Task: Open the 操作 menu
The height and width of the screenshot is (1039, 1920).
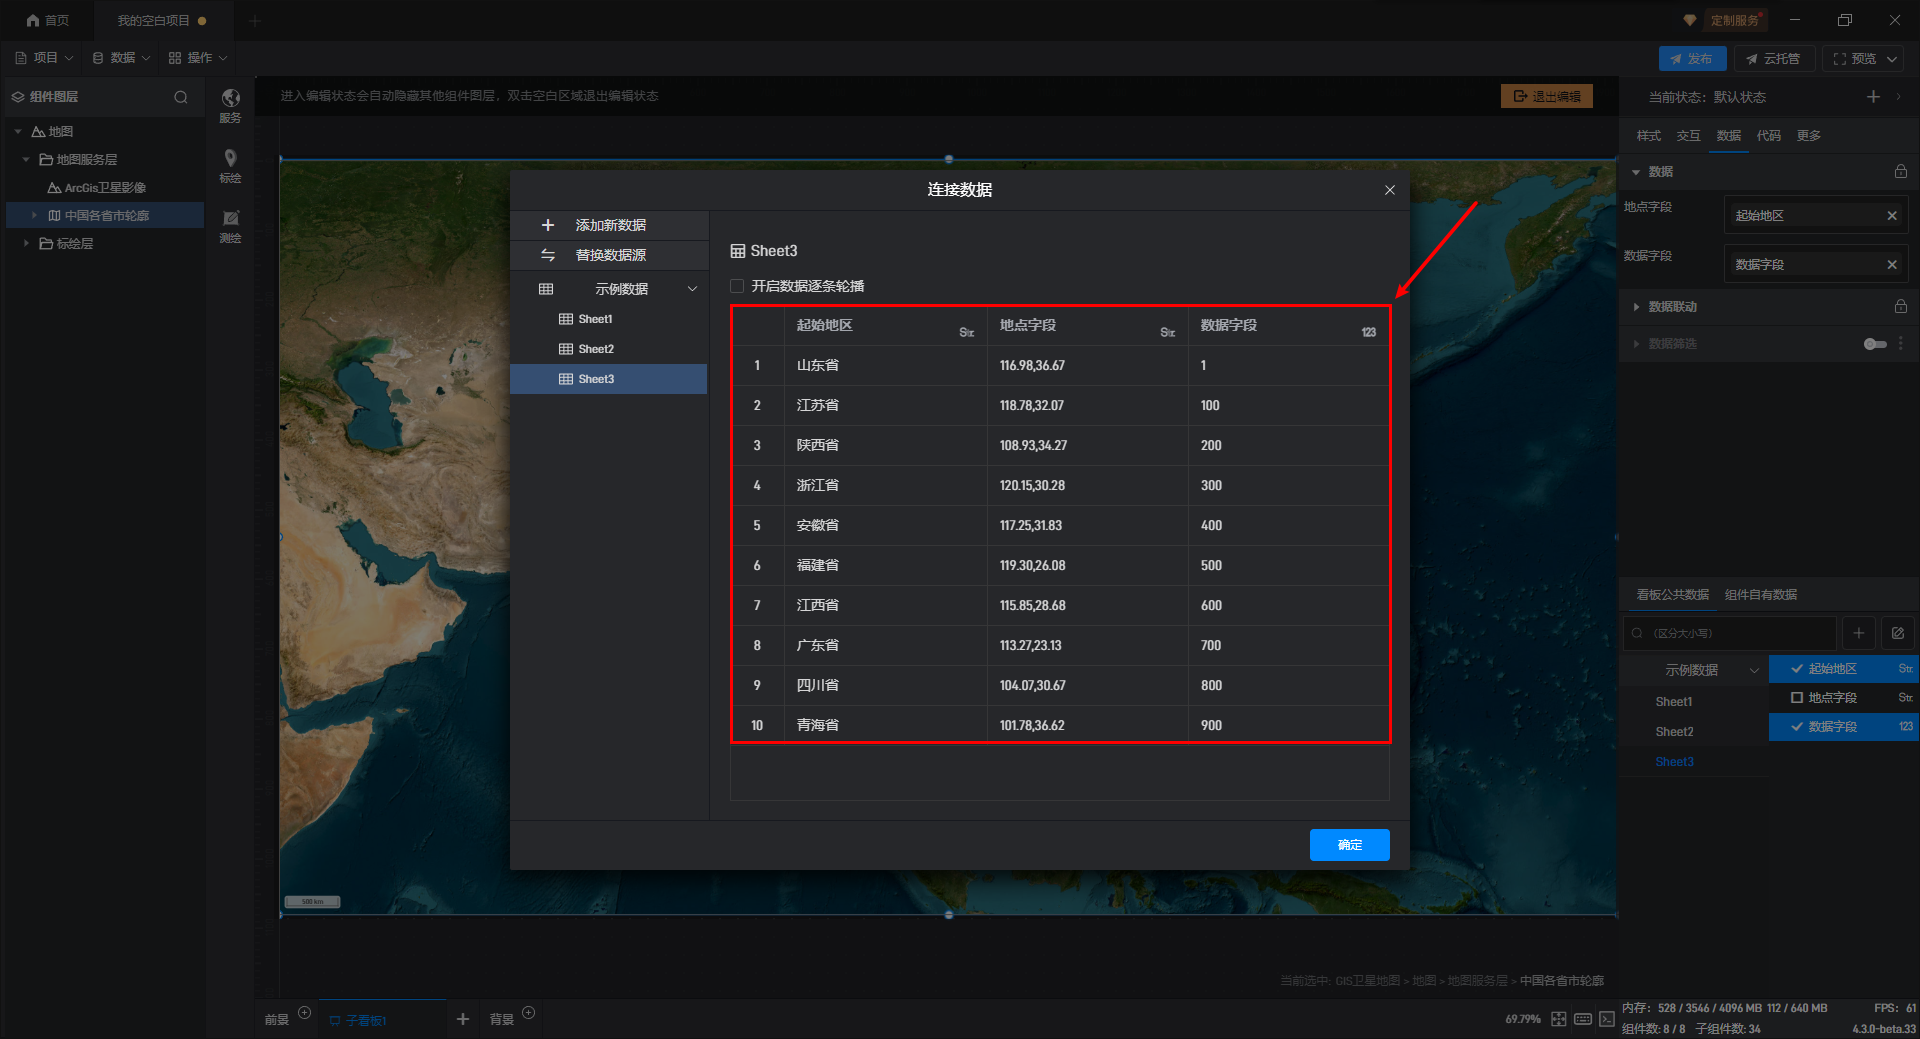Action: click(x=198, y=58)
